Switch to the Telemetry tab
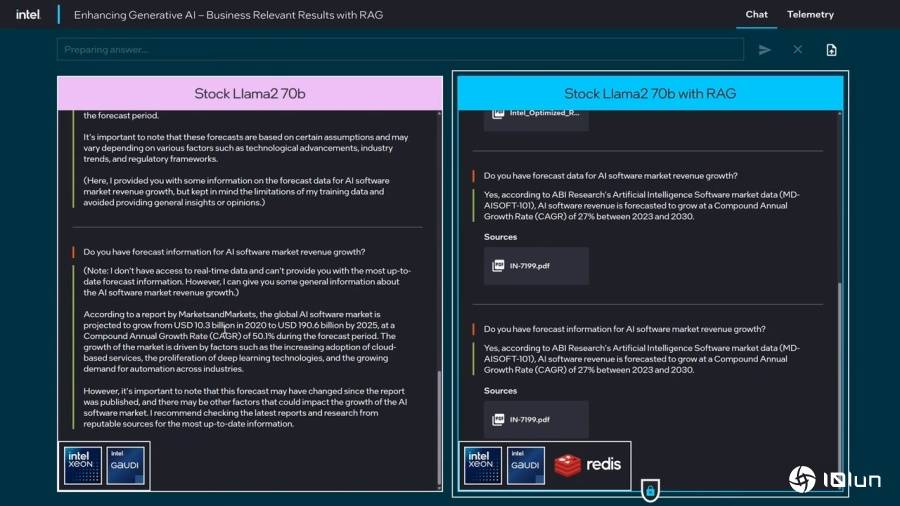Screen dimensions: 900x506 810,14
